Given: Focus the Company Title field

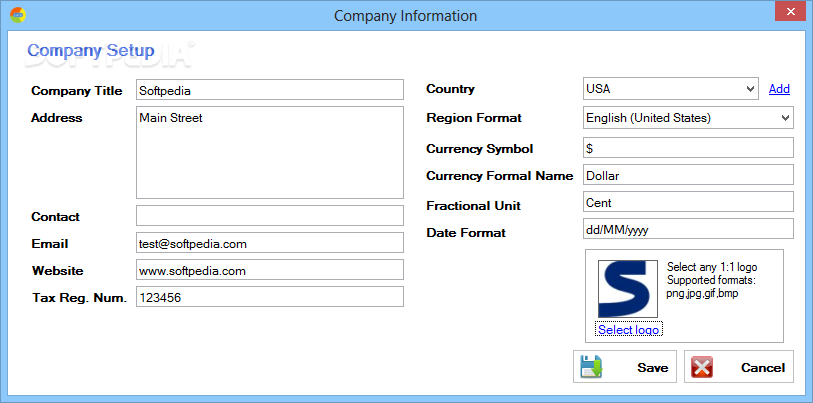Looking at the screenshot, I should (x=270, y=90).
